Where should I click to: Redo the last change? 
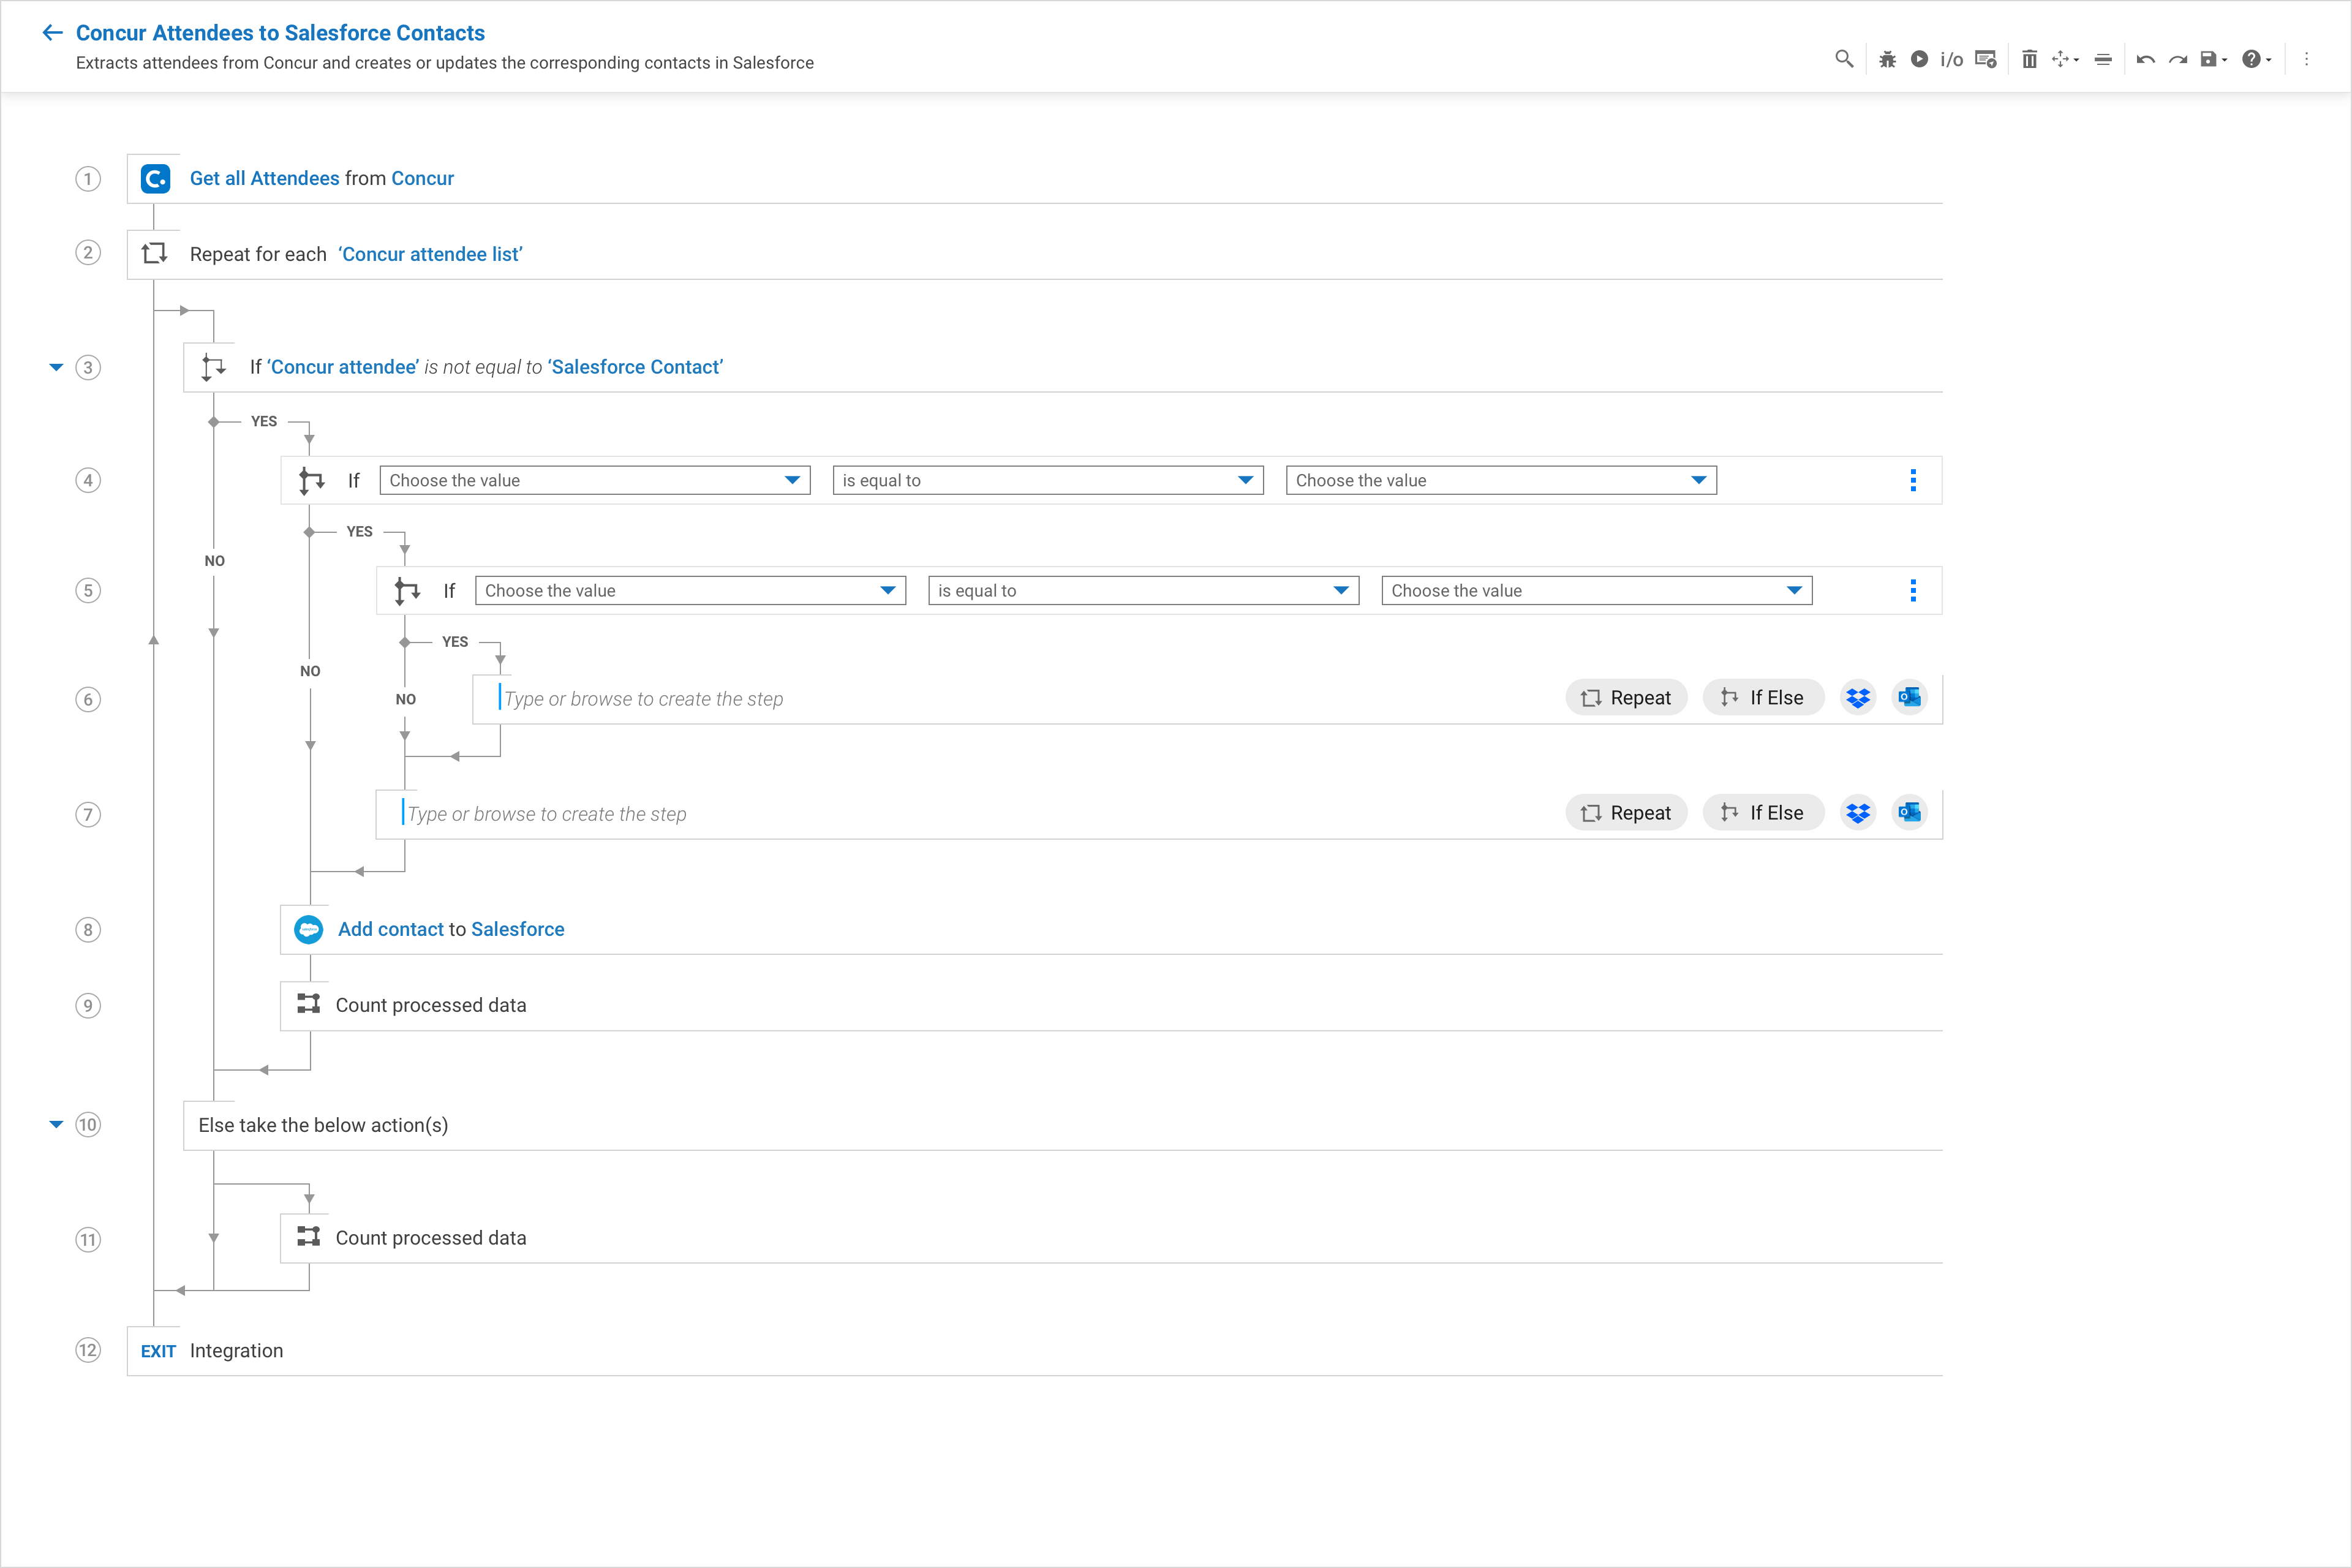[2178, 59]
